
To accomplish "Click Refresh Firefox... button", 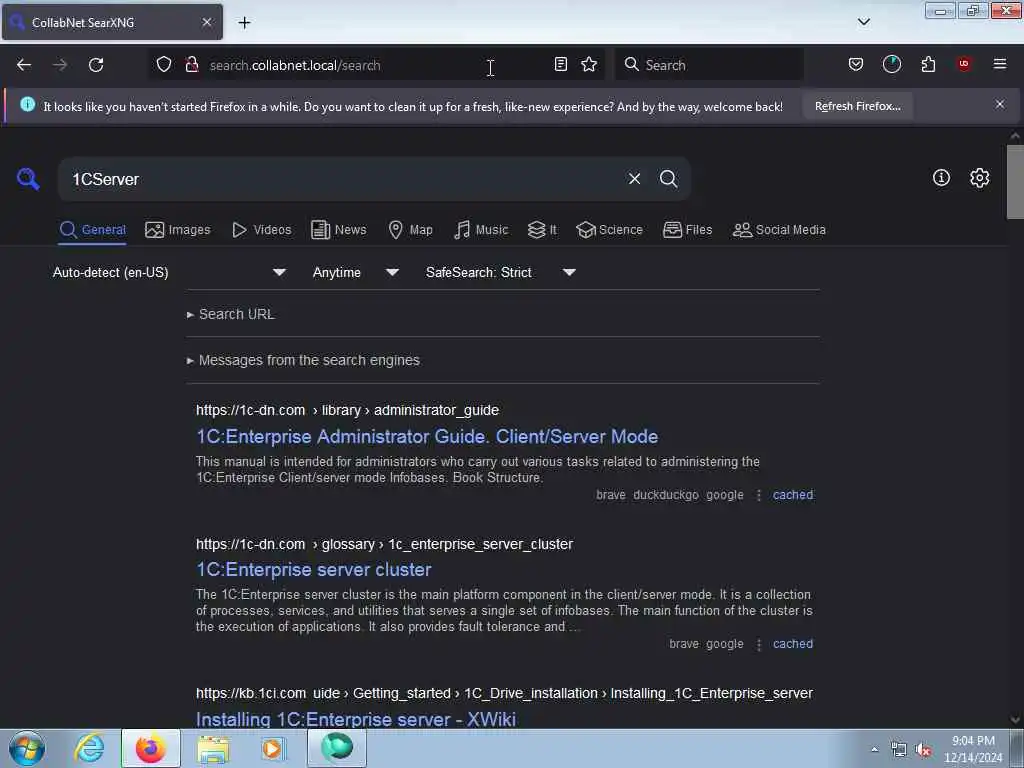I will [x=857, y=106].
